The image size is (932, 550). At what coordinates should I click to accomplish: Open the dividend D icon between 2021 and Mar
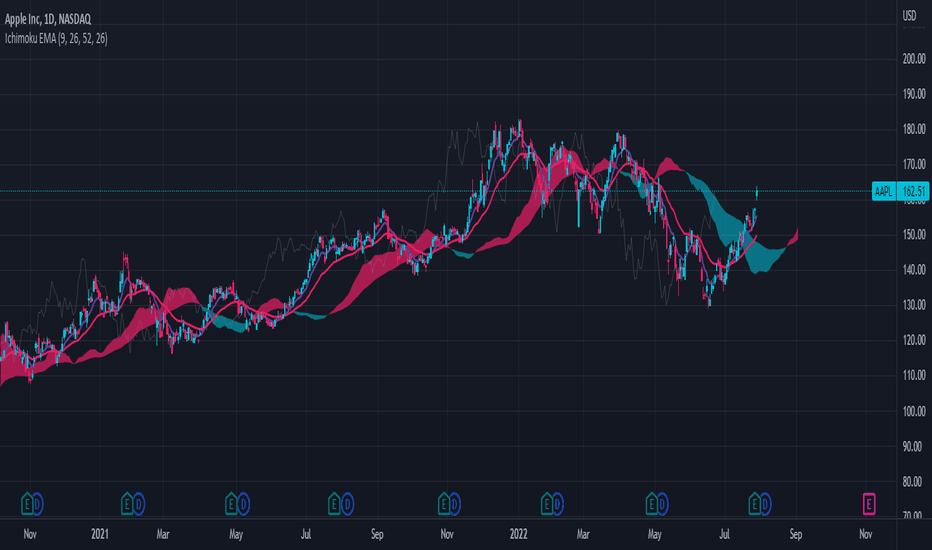138,505
